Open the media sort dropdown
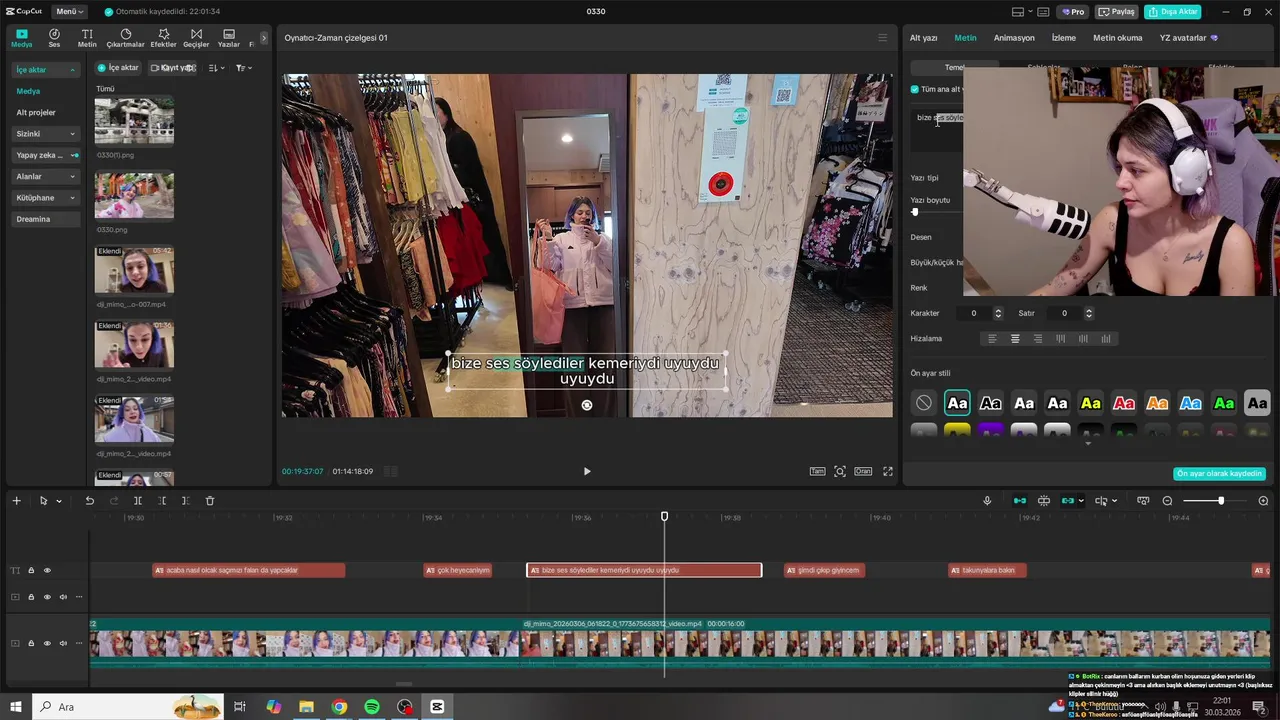This screenshot has height=720, width=1280. coord(217,68)
